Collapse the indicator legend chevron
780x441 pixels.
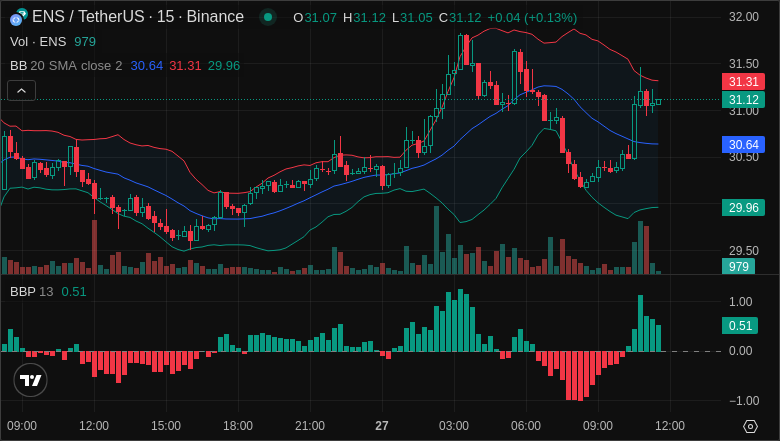click(x=21, y=90)
